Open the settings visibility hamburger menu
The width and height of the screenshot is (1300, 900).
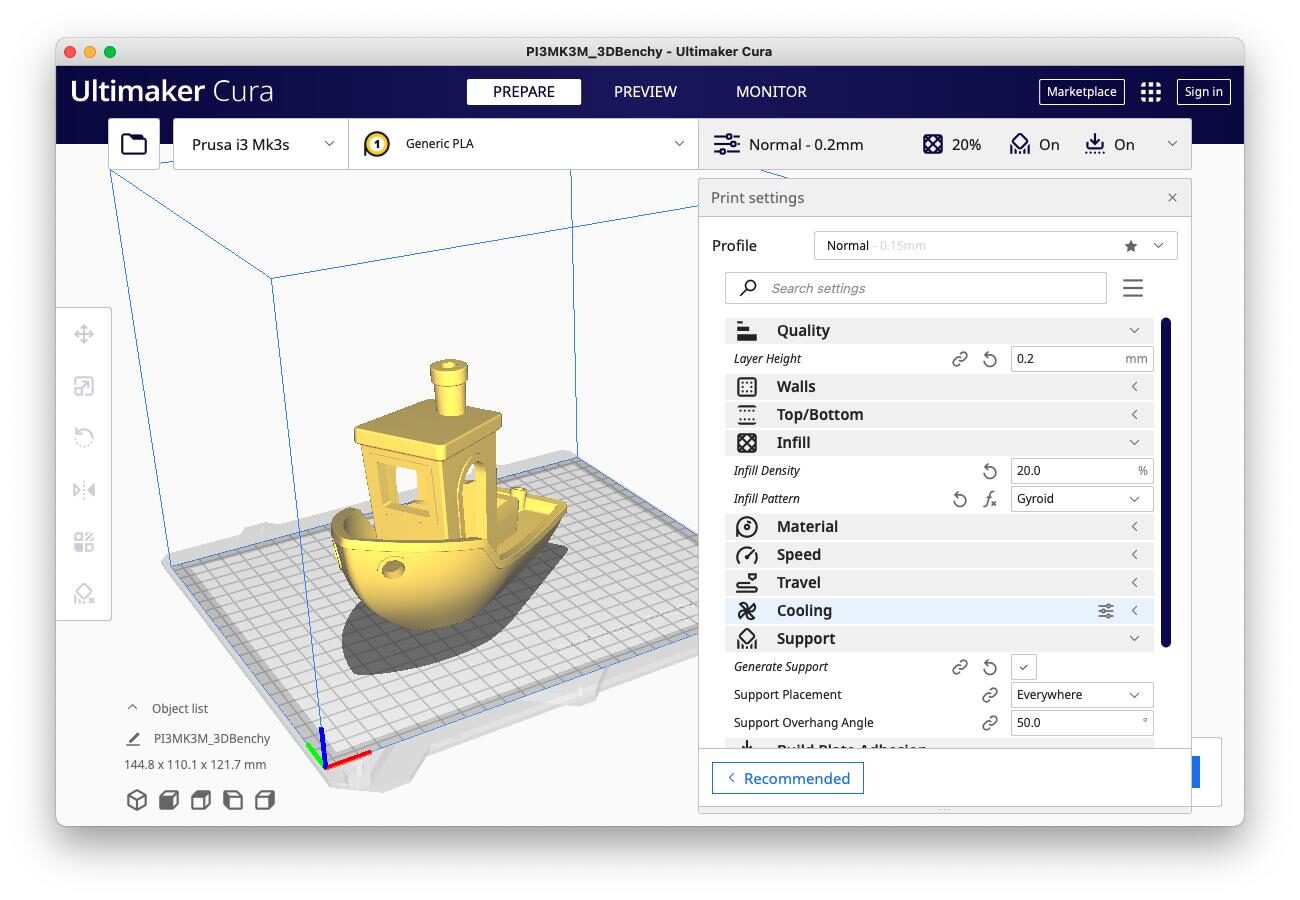point(1133,288)
